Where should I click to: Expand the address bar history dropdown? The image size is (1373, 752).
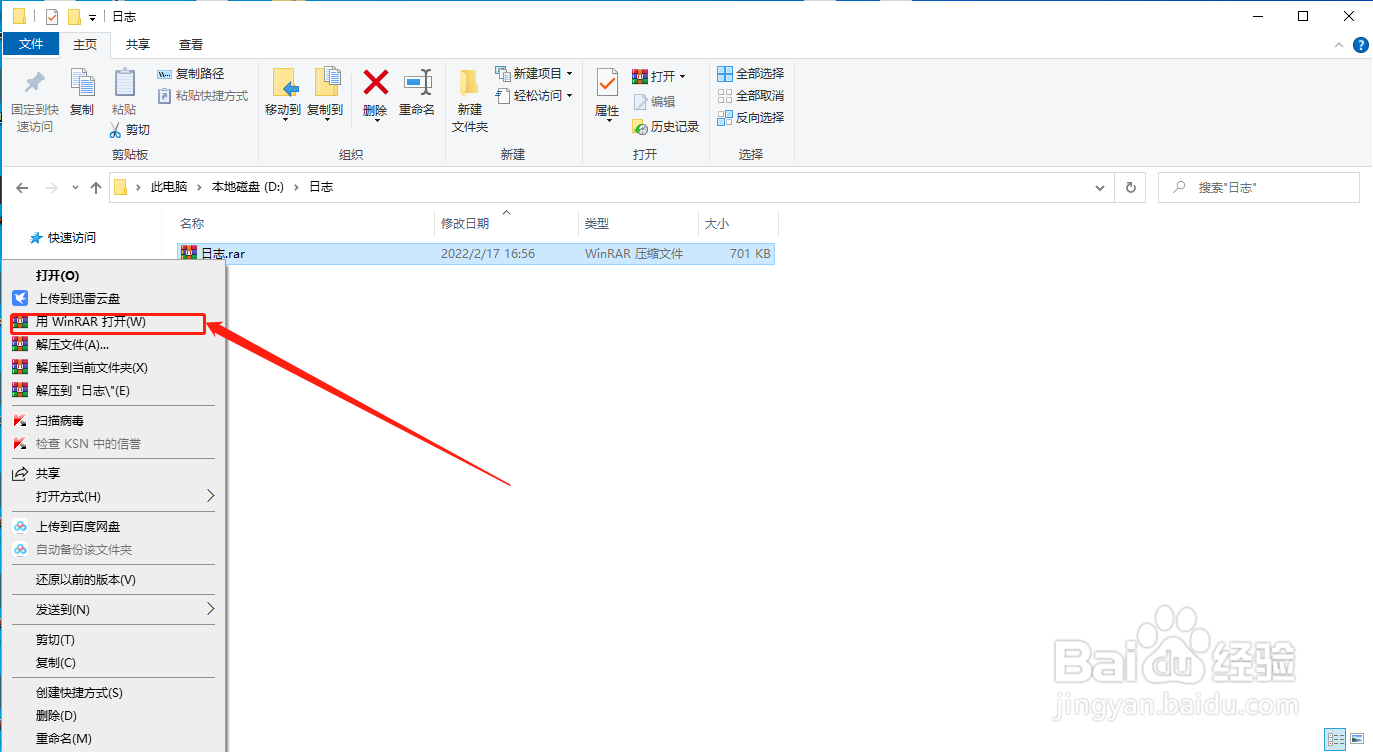point(1100,187)
